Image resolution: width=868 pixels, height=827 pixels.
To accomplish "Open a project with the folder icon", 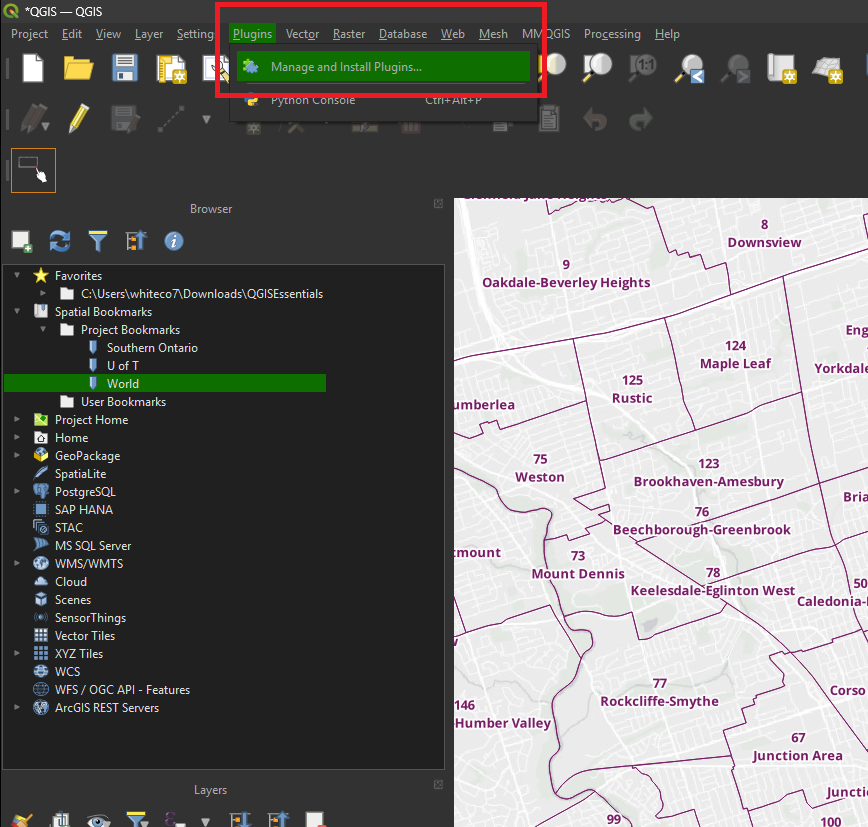I will 78,68.
